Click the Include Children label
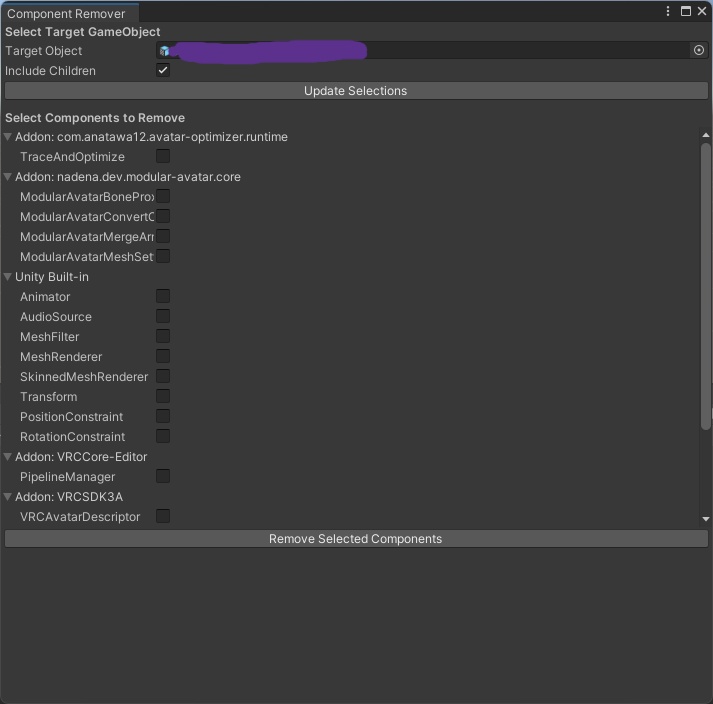 pos(50,71)
